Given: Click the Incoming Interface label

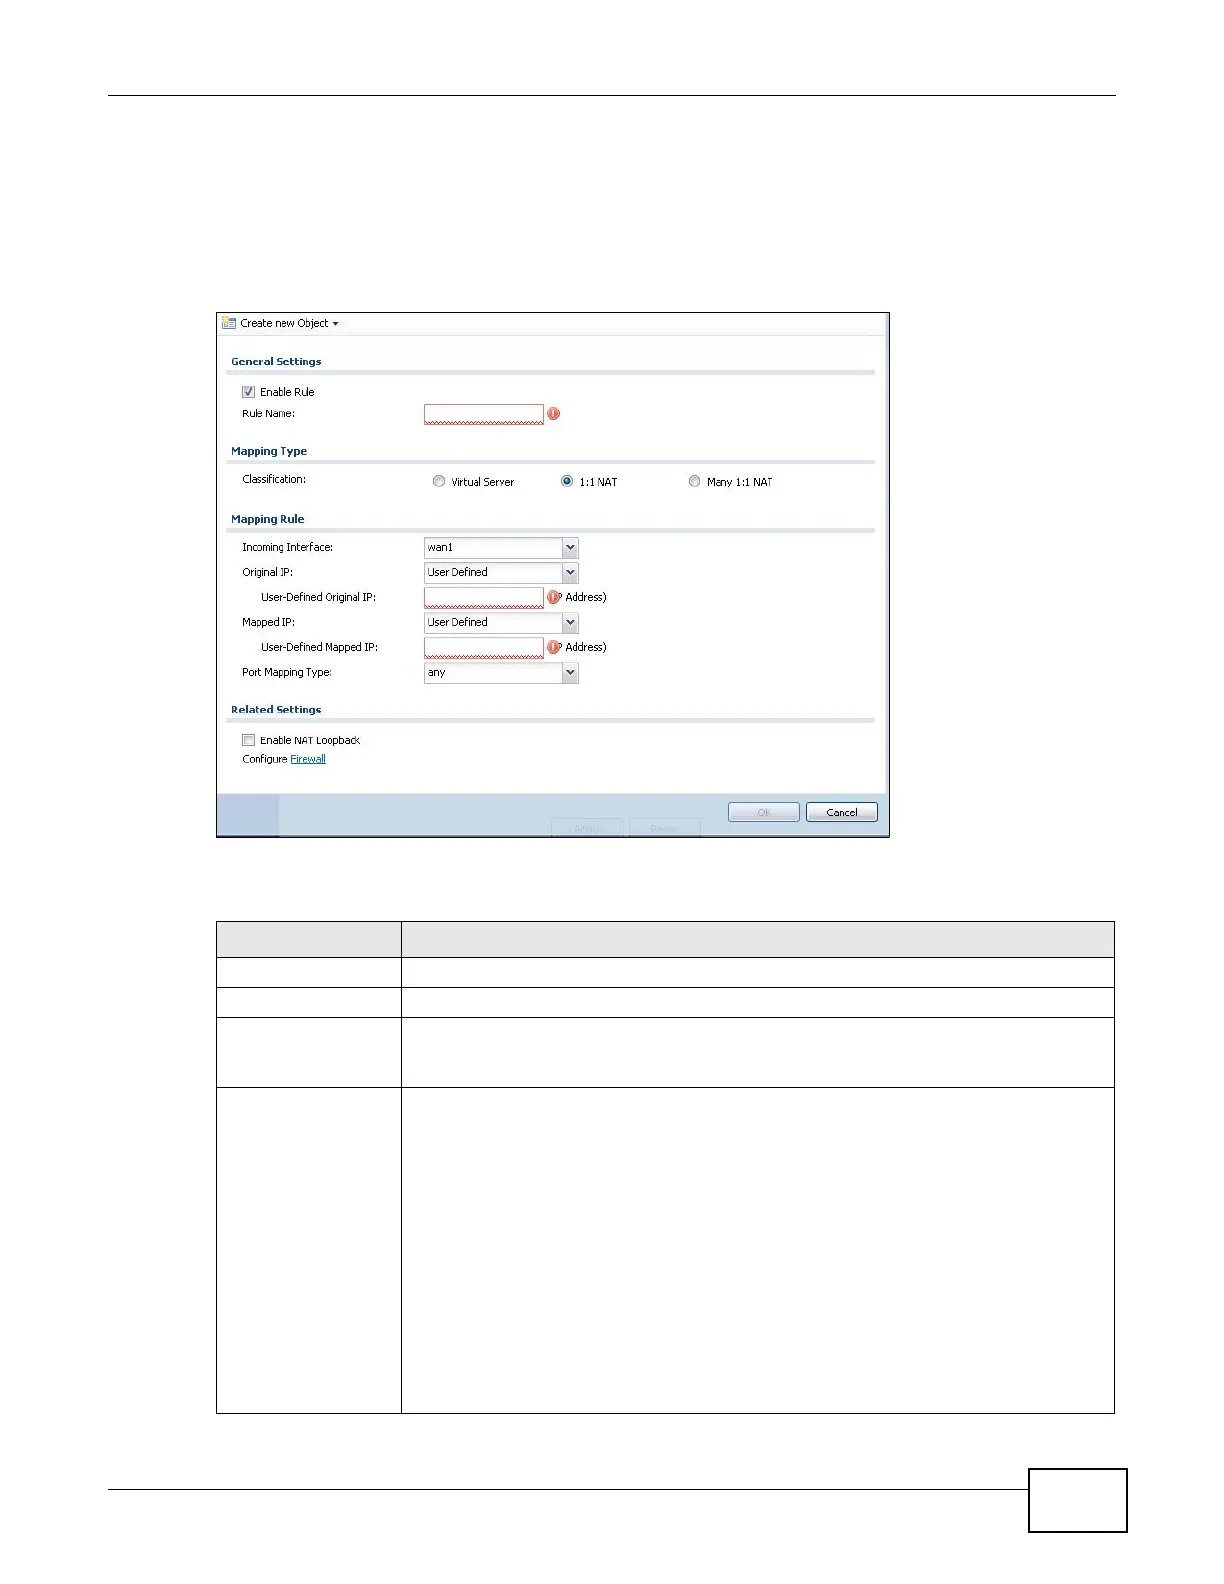Looking at the screenshot, I should click(287, 547).
